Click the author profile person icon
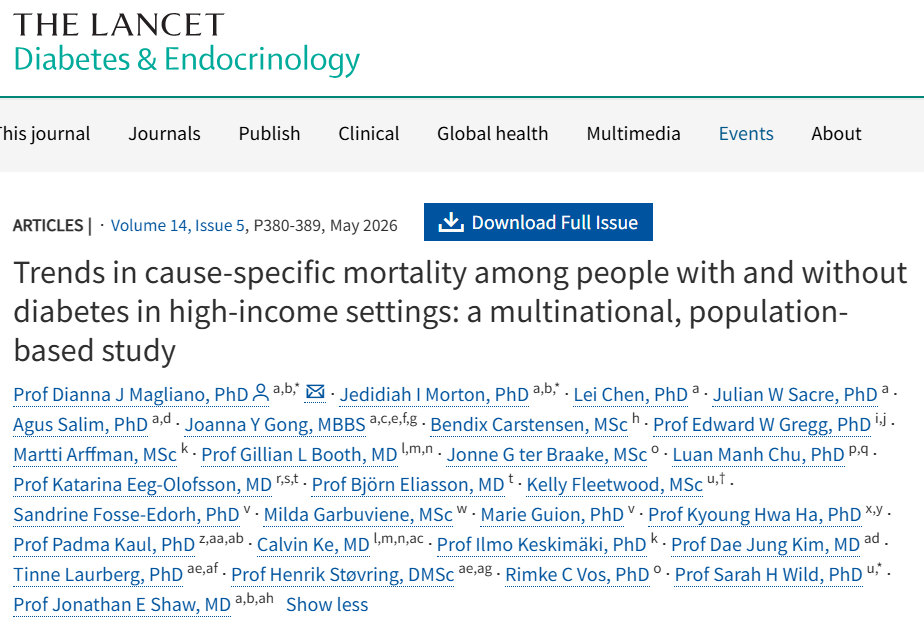This screenshot has height=624, width=924. pos(261,393)
